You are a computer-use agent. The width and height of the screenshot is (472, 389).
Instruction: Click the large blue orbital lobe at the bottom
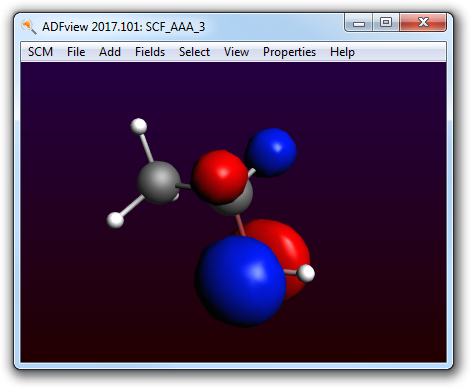pos(240,281)
